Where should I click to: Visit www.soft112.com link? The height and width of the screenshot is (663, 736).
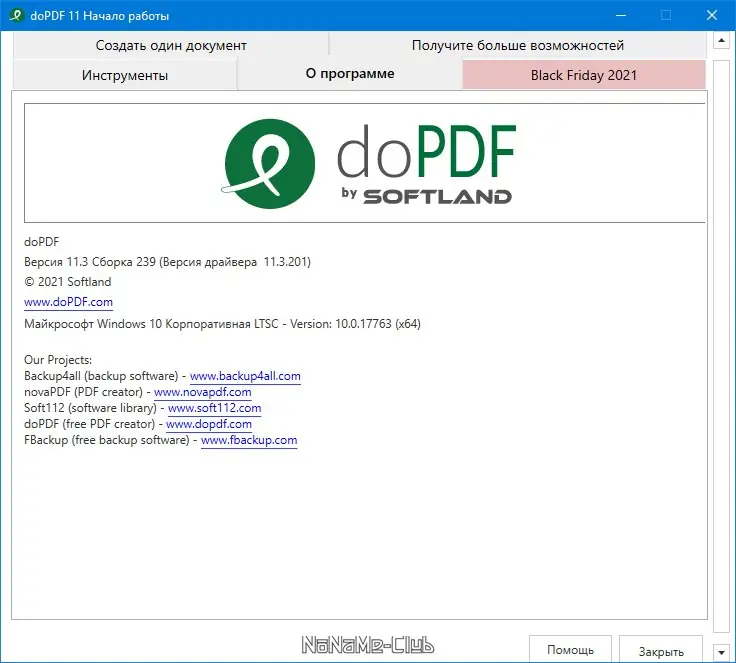coord(215,408)
